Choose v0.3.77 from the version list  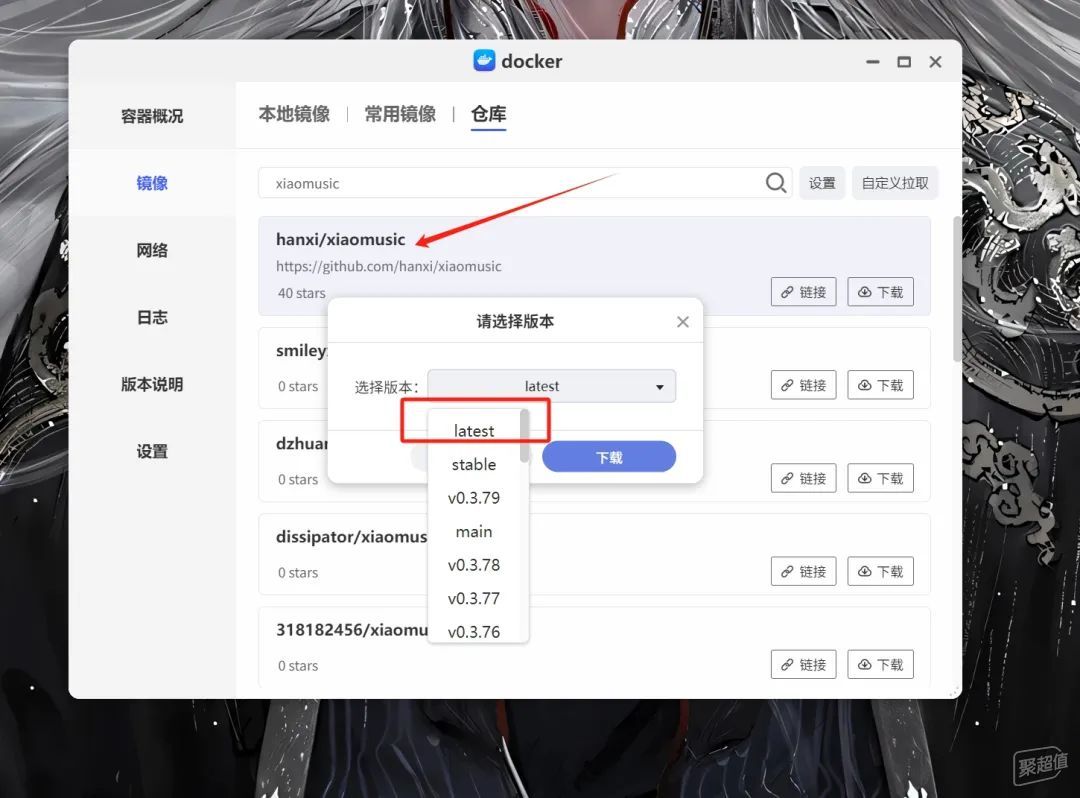(x=474, y=599)
